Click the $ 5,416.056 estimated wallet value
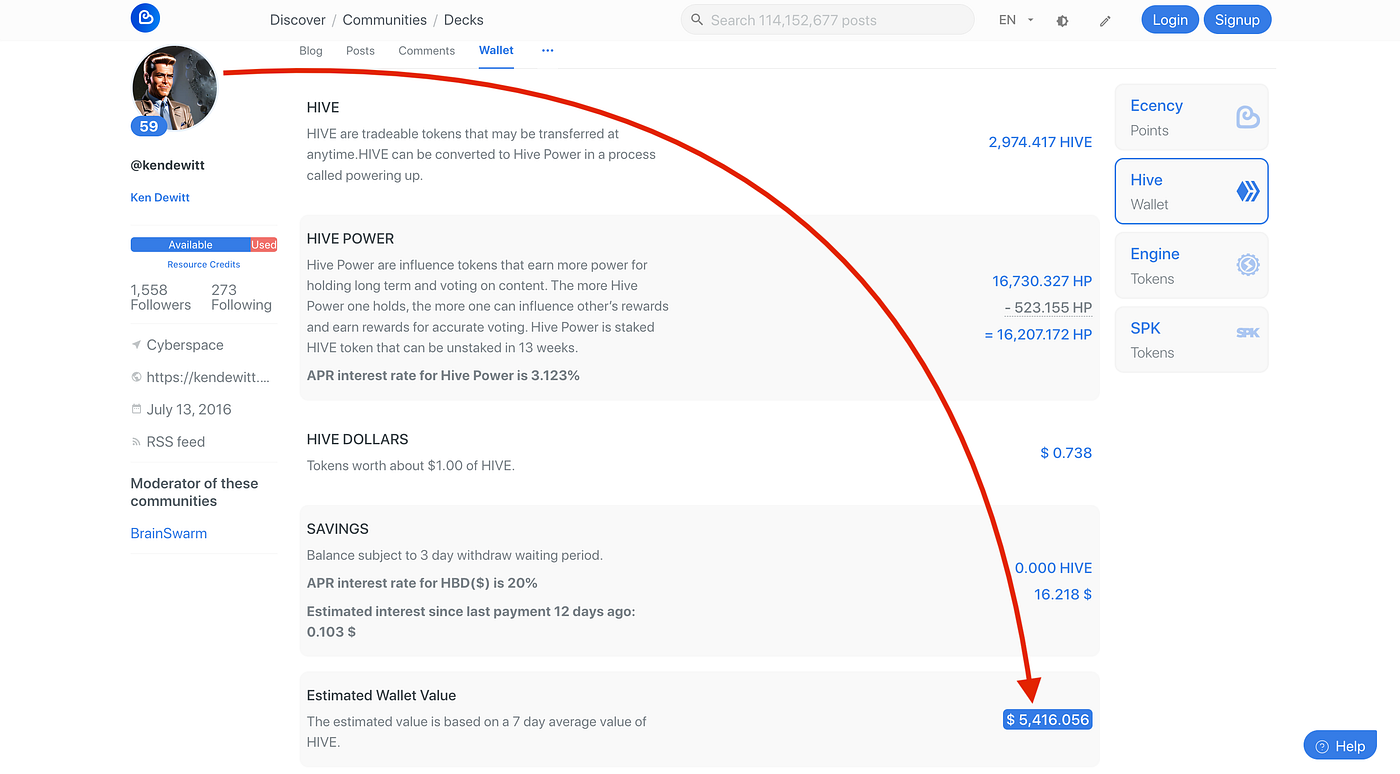 (x=1048, y=720)
